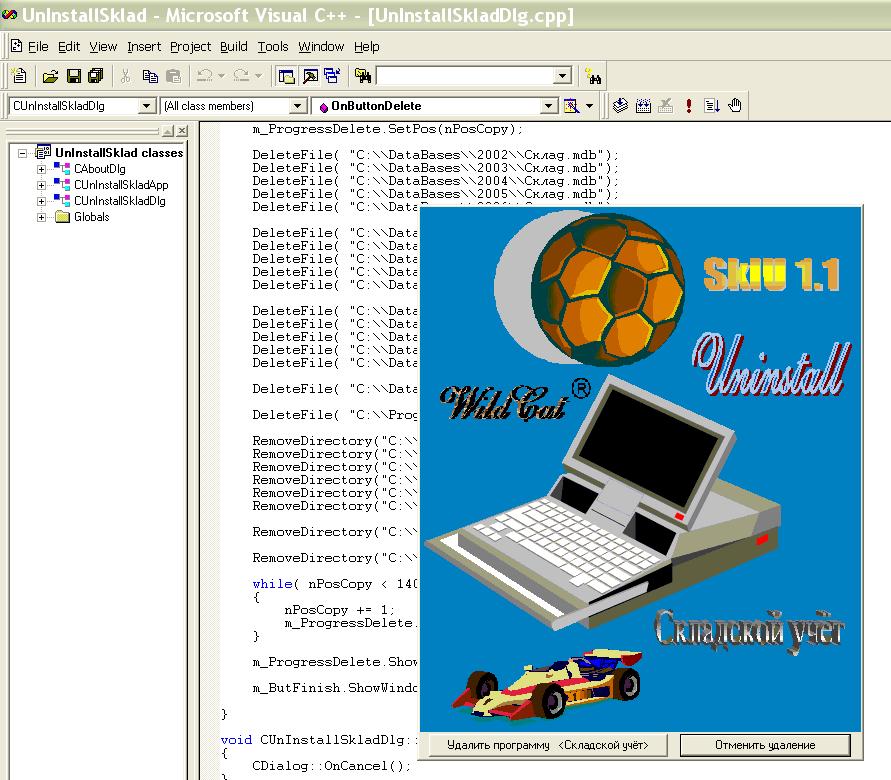Screen dimensions: 891x780
Task: Click the Copy icon in the toolbar
Action: point(150,76)
